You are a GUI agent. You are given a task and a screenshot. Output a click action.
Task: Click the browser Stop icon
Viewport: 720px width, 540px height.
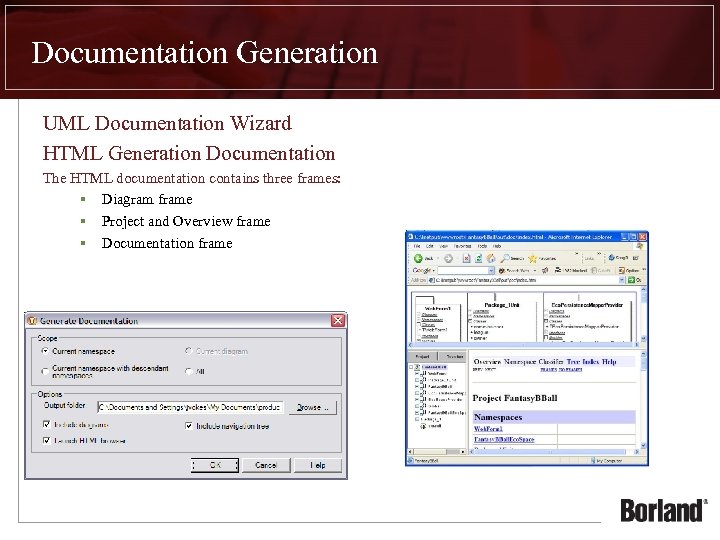coord(466,259)
